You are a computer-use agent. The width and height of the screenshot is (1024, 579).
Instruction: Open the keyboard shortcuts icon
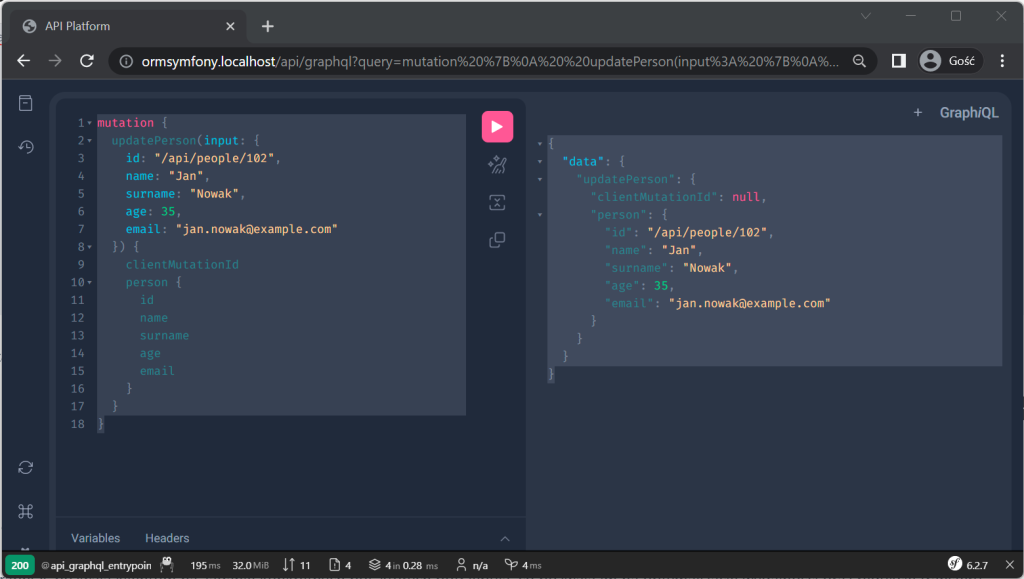click(x=25, y=511)
